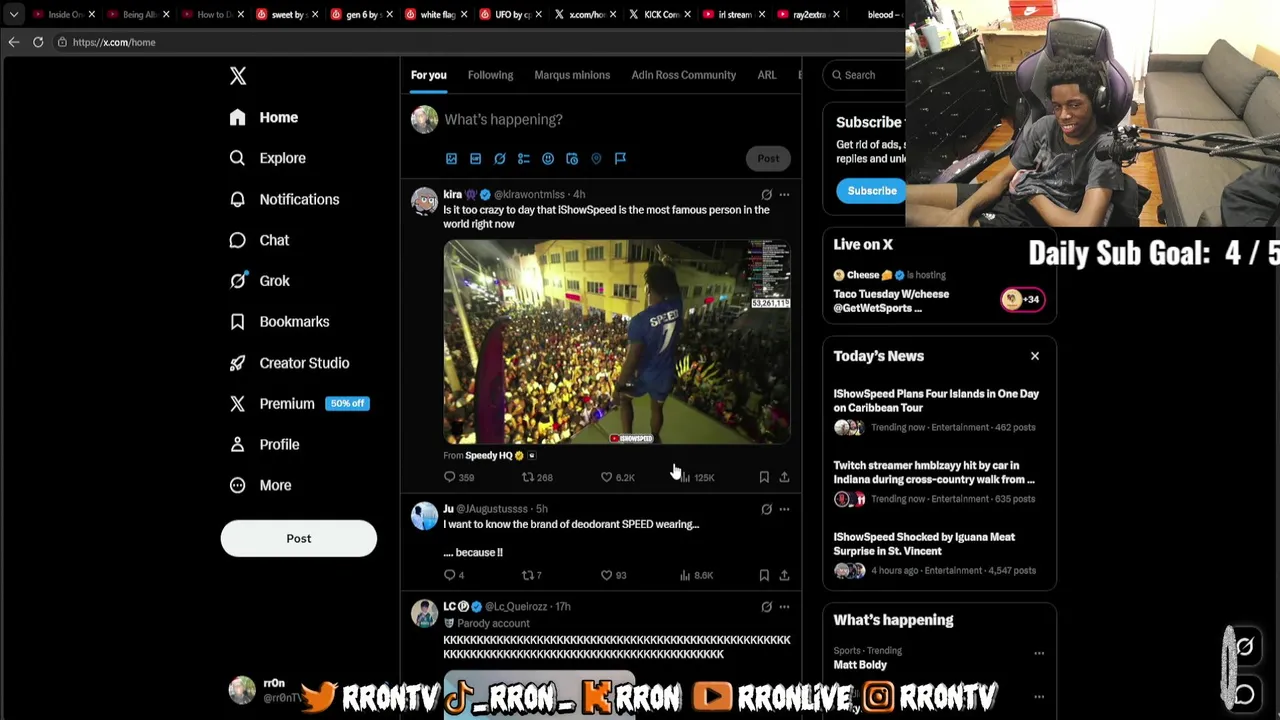Click the Grok icon on Ju's post
The image size is (1280, 720).
coord(766,509)
